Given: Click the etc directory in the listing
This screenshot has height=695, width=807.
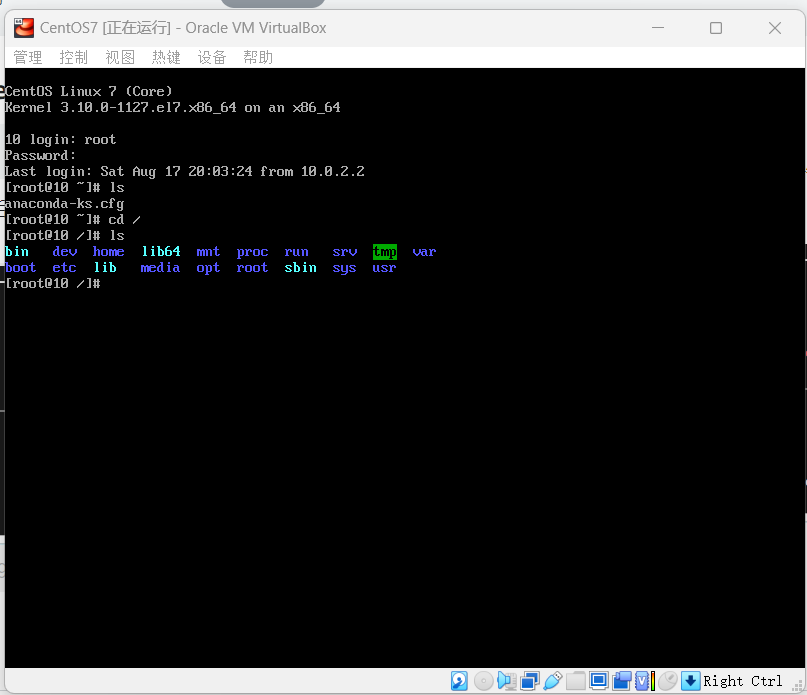Looking at the screenshot, I should 64,268.
